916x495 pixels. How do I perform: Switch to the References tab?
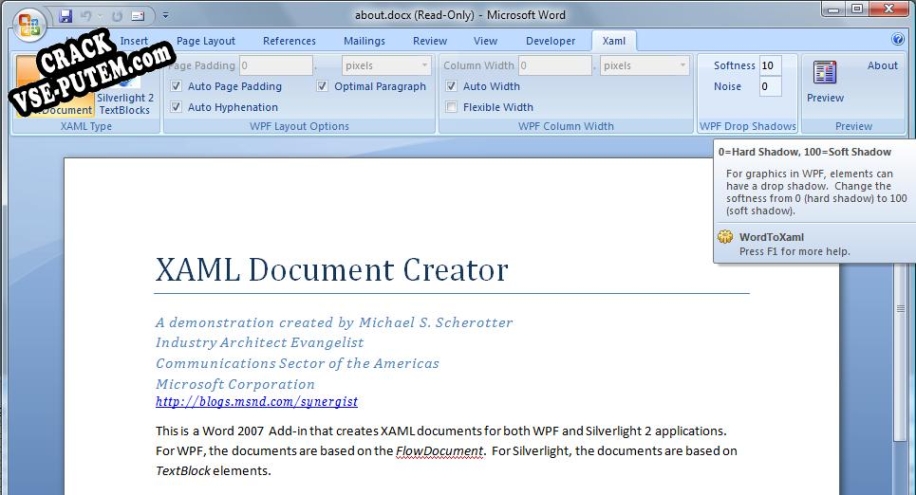click(289, 41)
